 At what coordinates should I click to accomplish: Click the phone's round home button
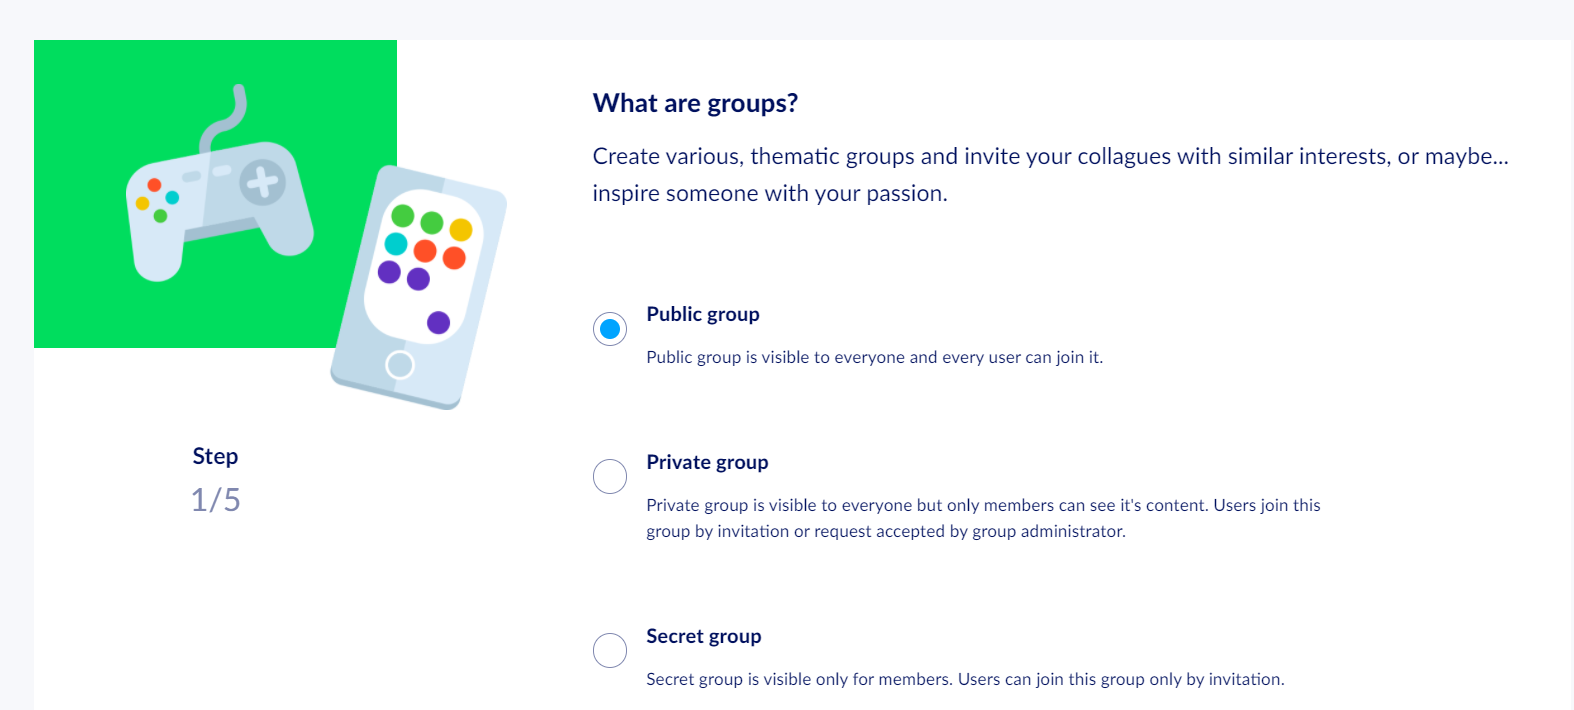pos(400,365)
